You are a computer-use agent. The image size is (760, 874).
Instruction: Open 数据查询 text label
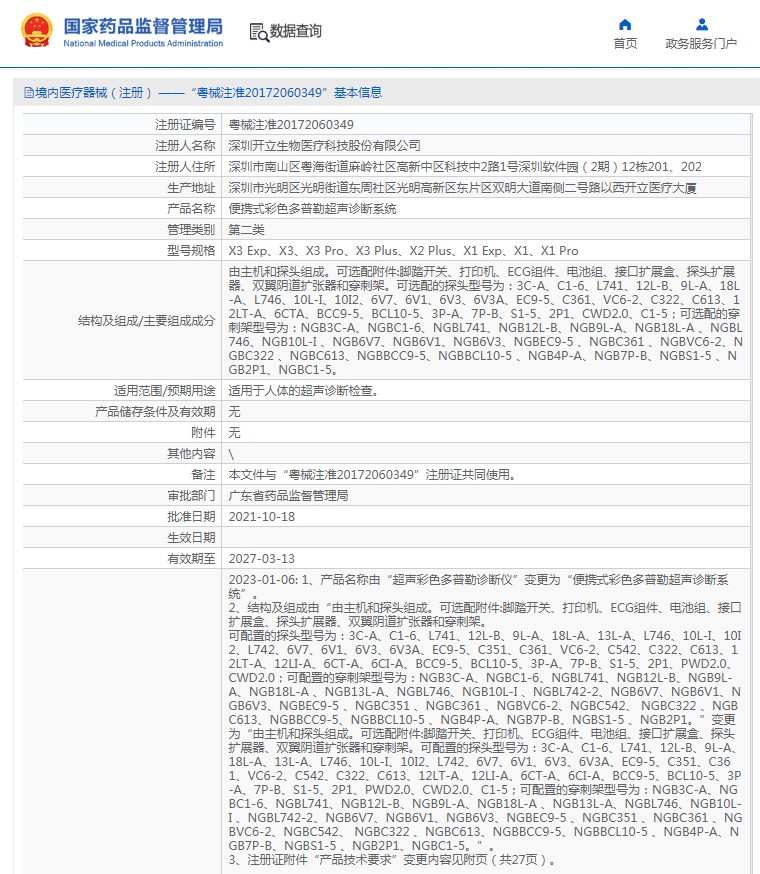pos(296,32)
